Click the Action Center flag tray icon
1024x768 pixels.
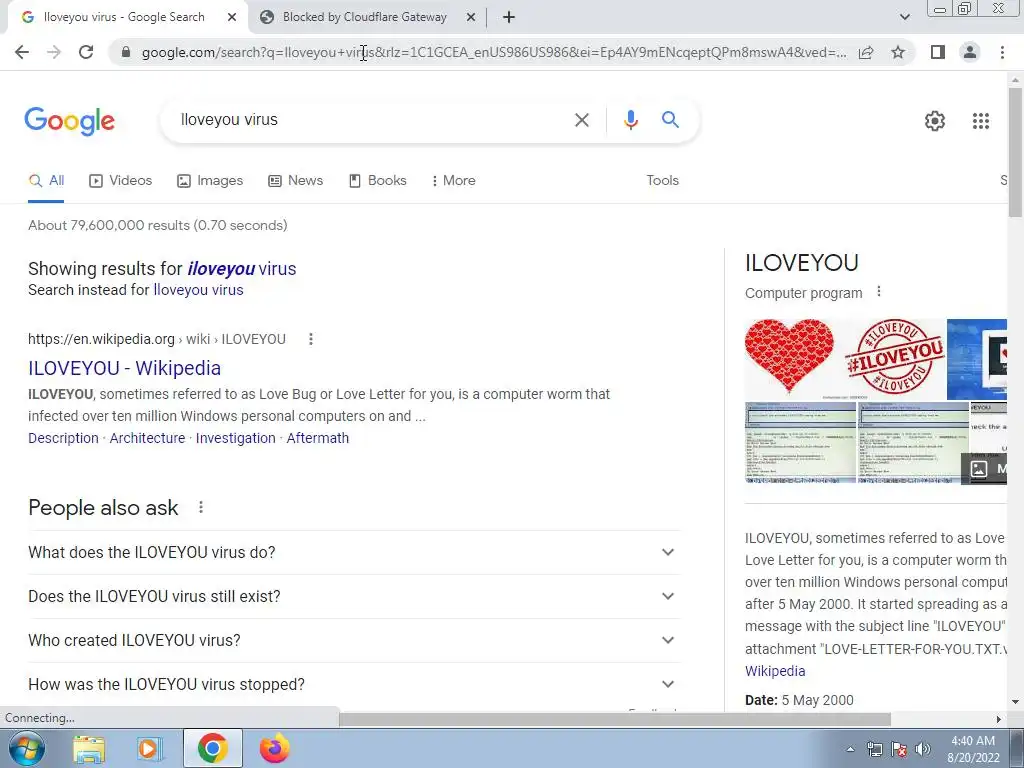tap(899, 749)
